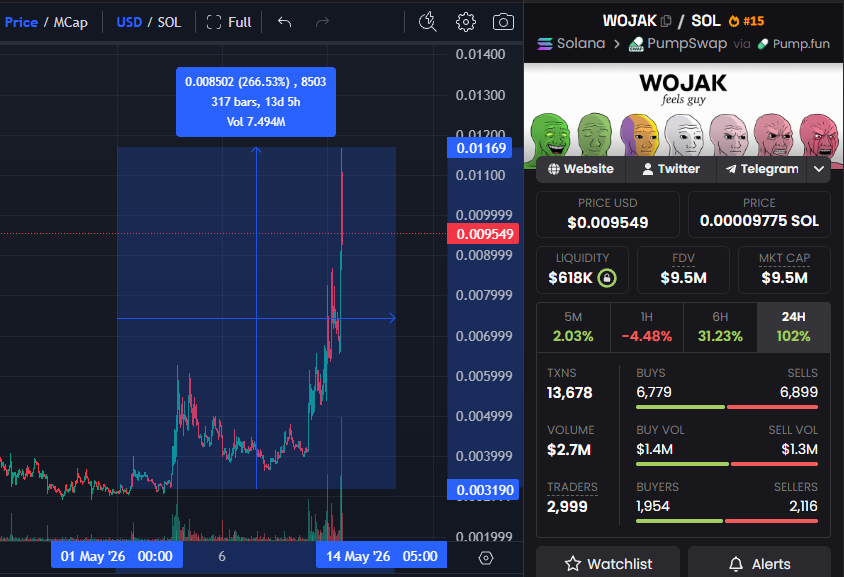Open the chart timezone target icon
This screenshot has width=844, height=577.
point(486,558)
